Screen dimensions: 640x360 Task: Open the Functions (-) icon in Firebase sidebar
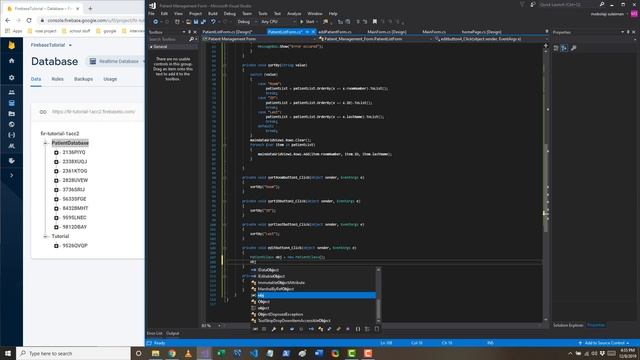tap(11, 135)
